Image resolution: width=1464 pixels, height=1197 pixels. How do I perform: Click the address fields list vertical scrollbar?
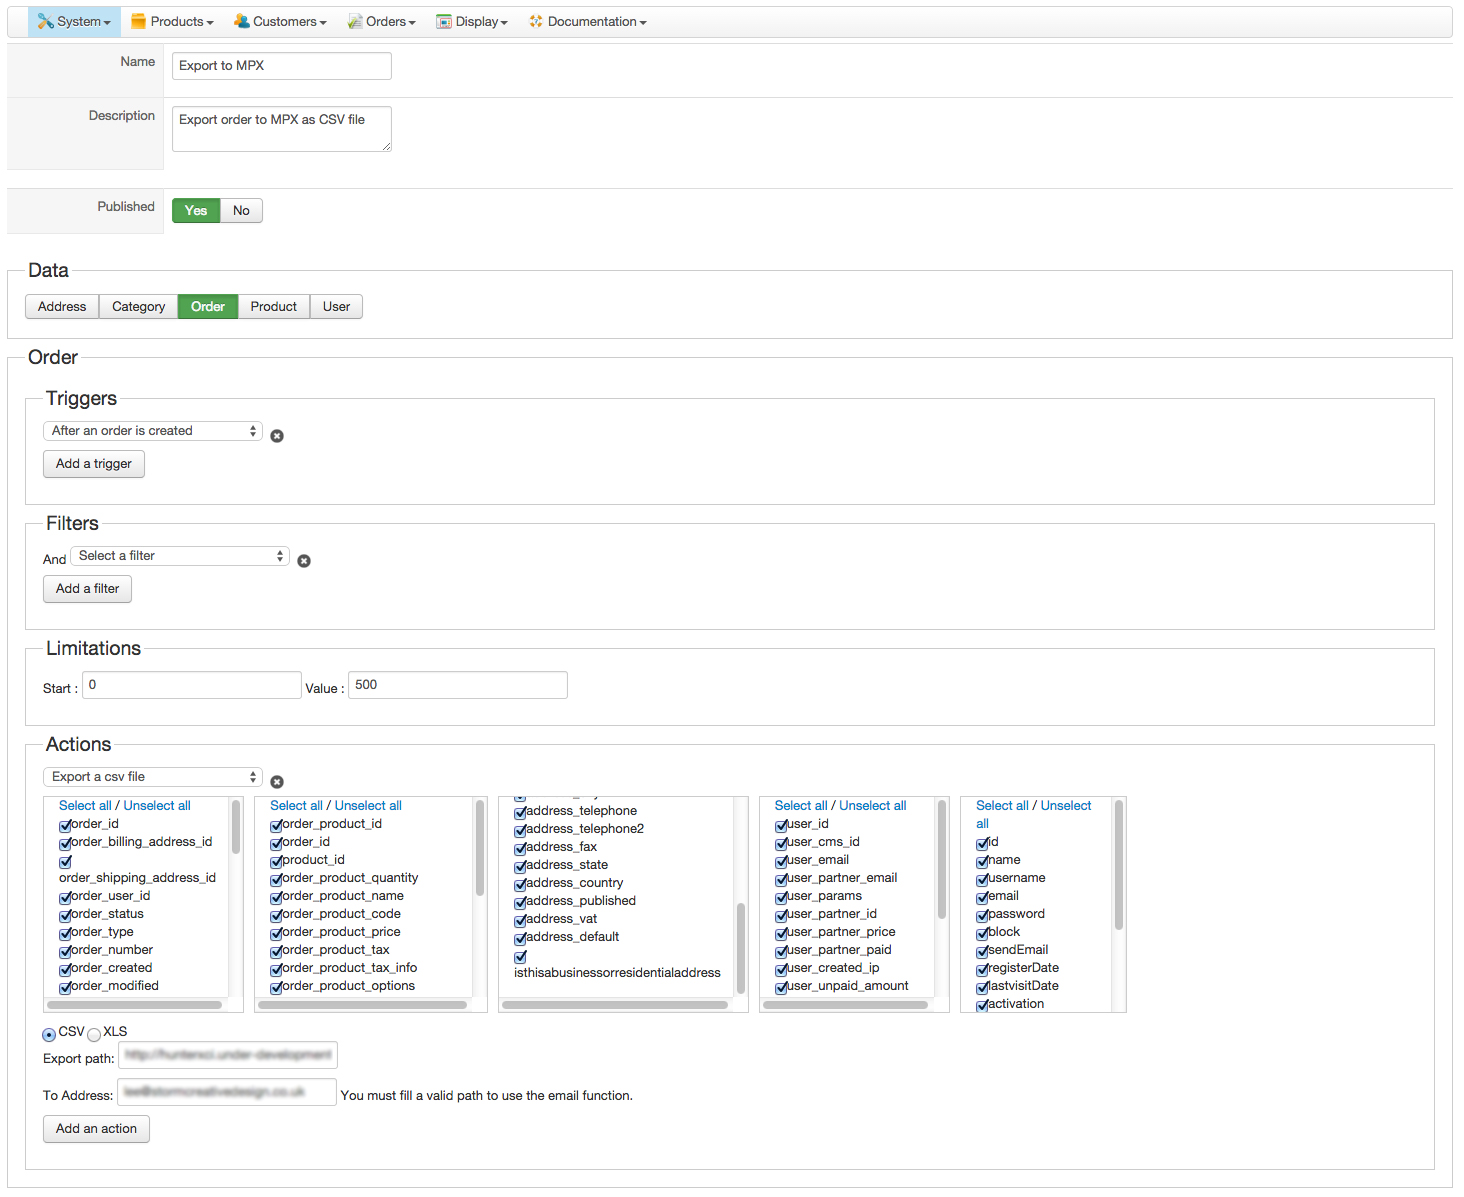pyautogui.click(x=741, y=948)
